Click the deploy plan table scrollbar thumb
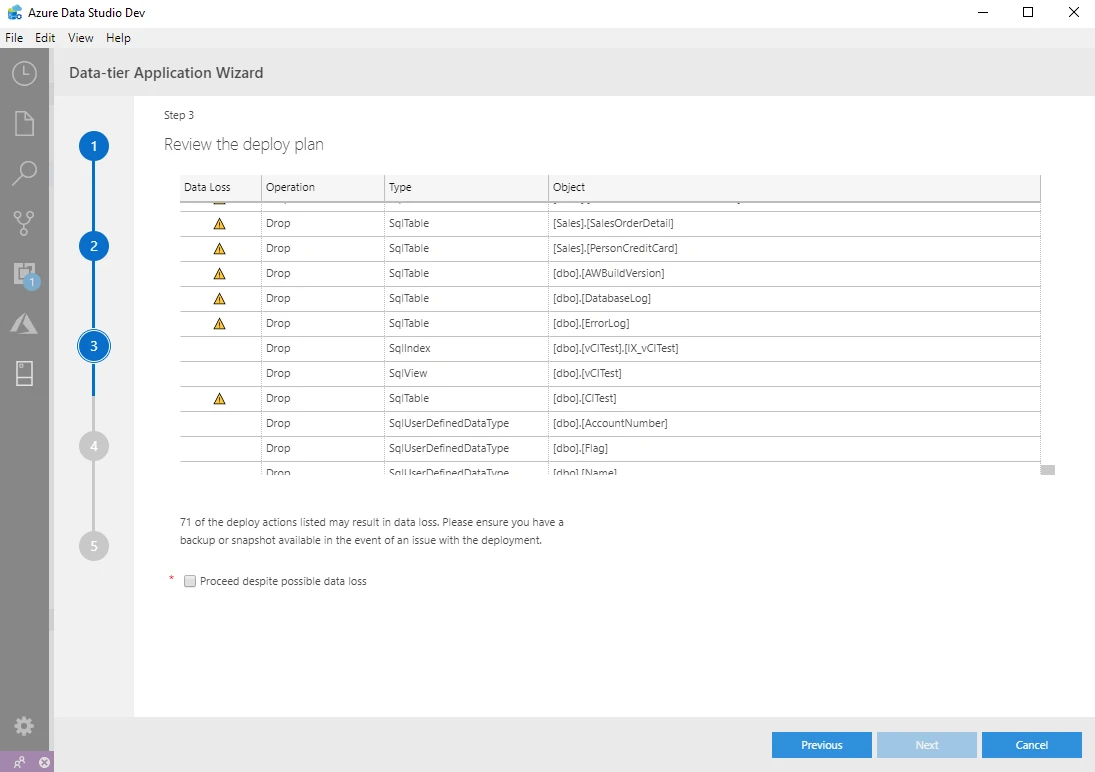This screenshot has height=772, width=1095. pos(1047,469)
